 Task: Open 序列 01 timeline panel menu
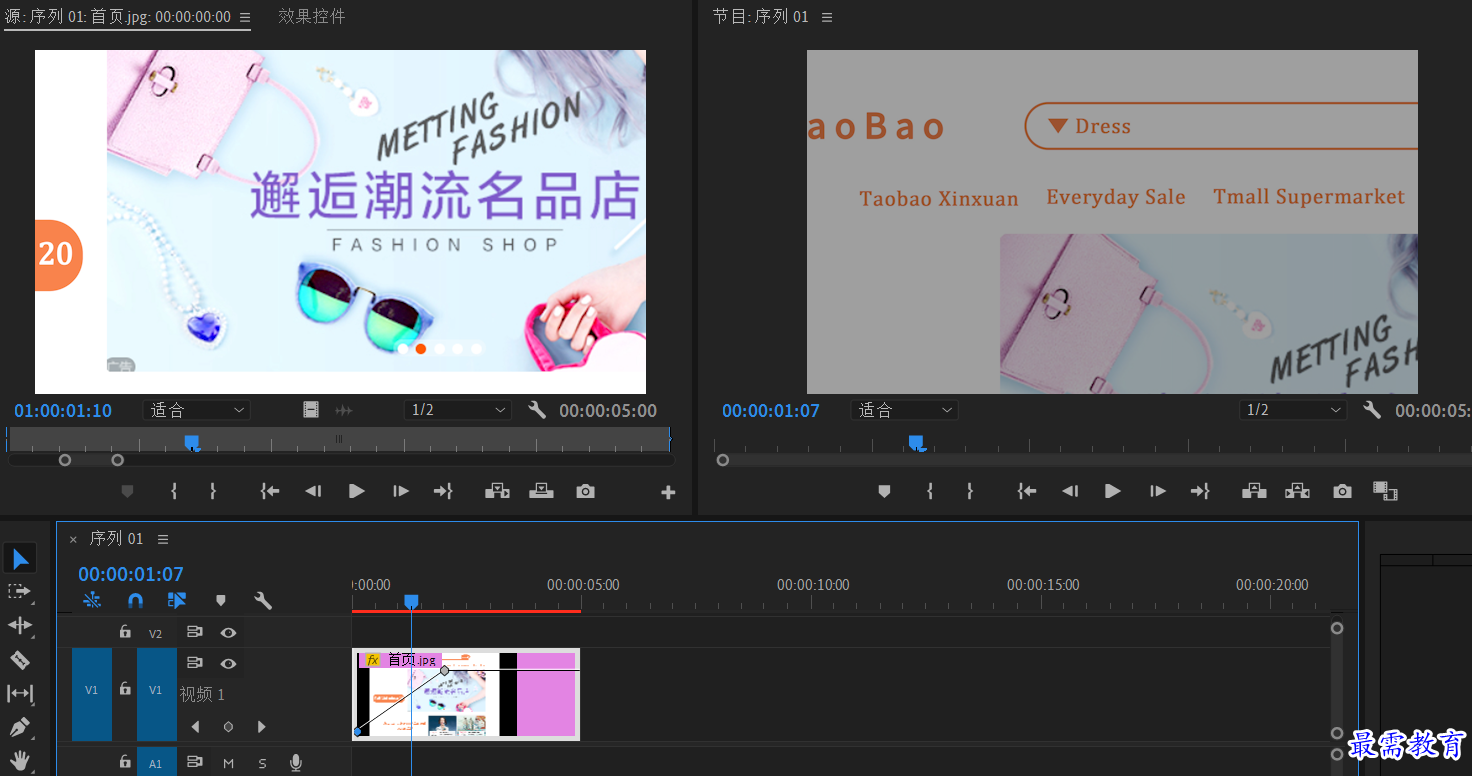tap(163, 539)
